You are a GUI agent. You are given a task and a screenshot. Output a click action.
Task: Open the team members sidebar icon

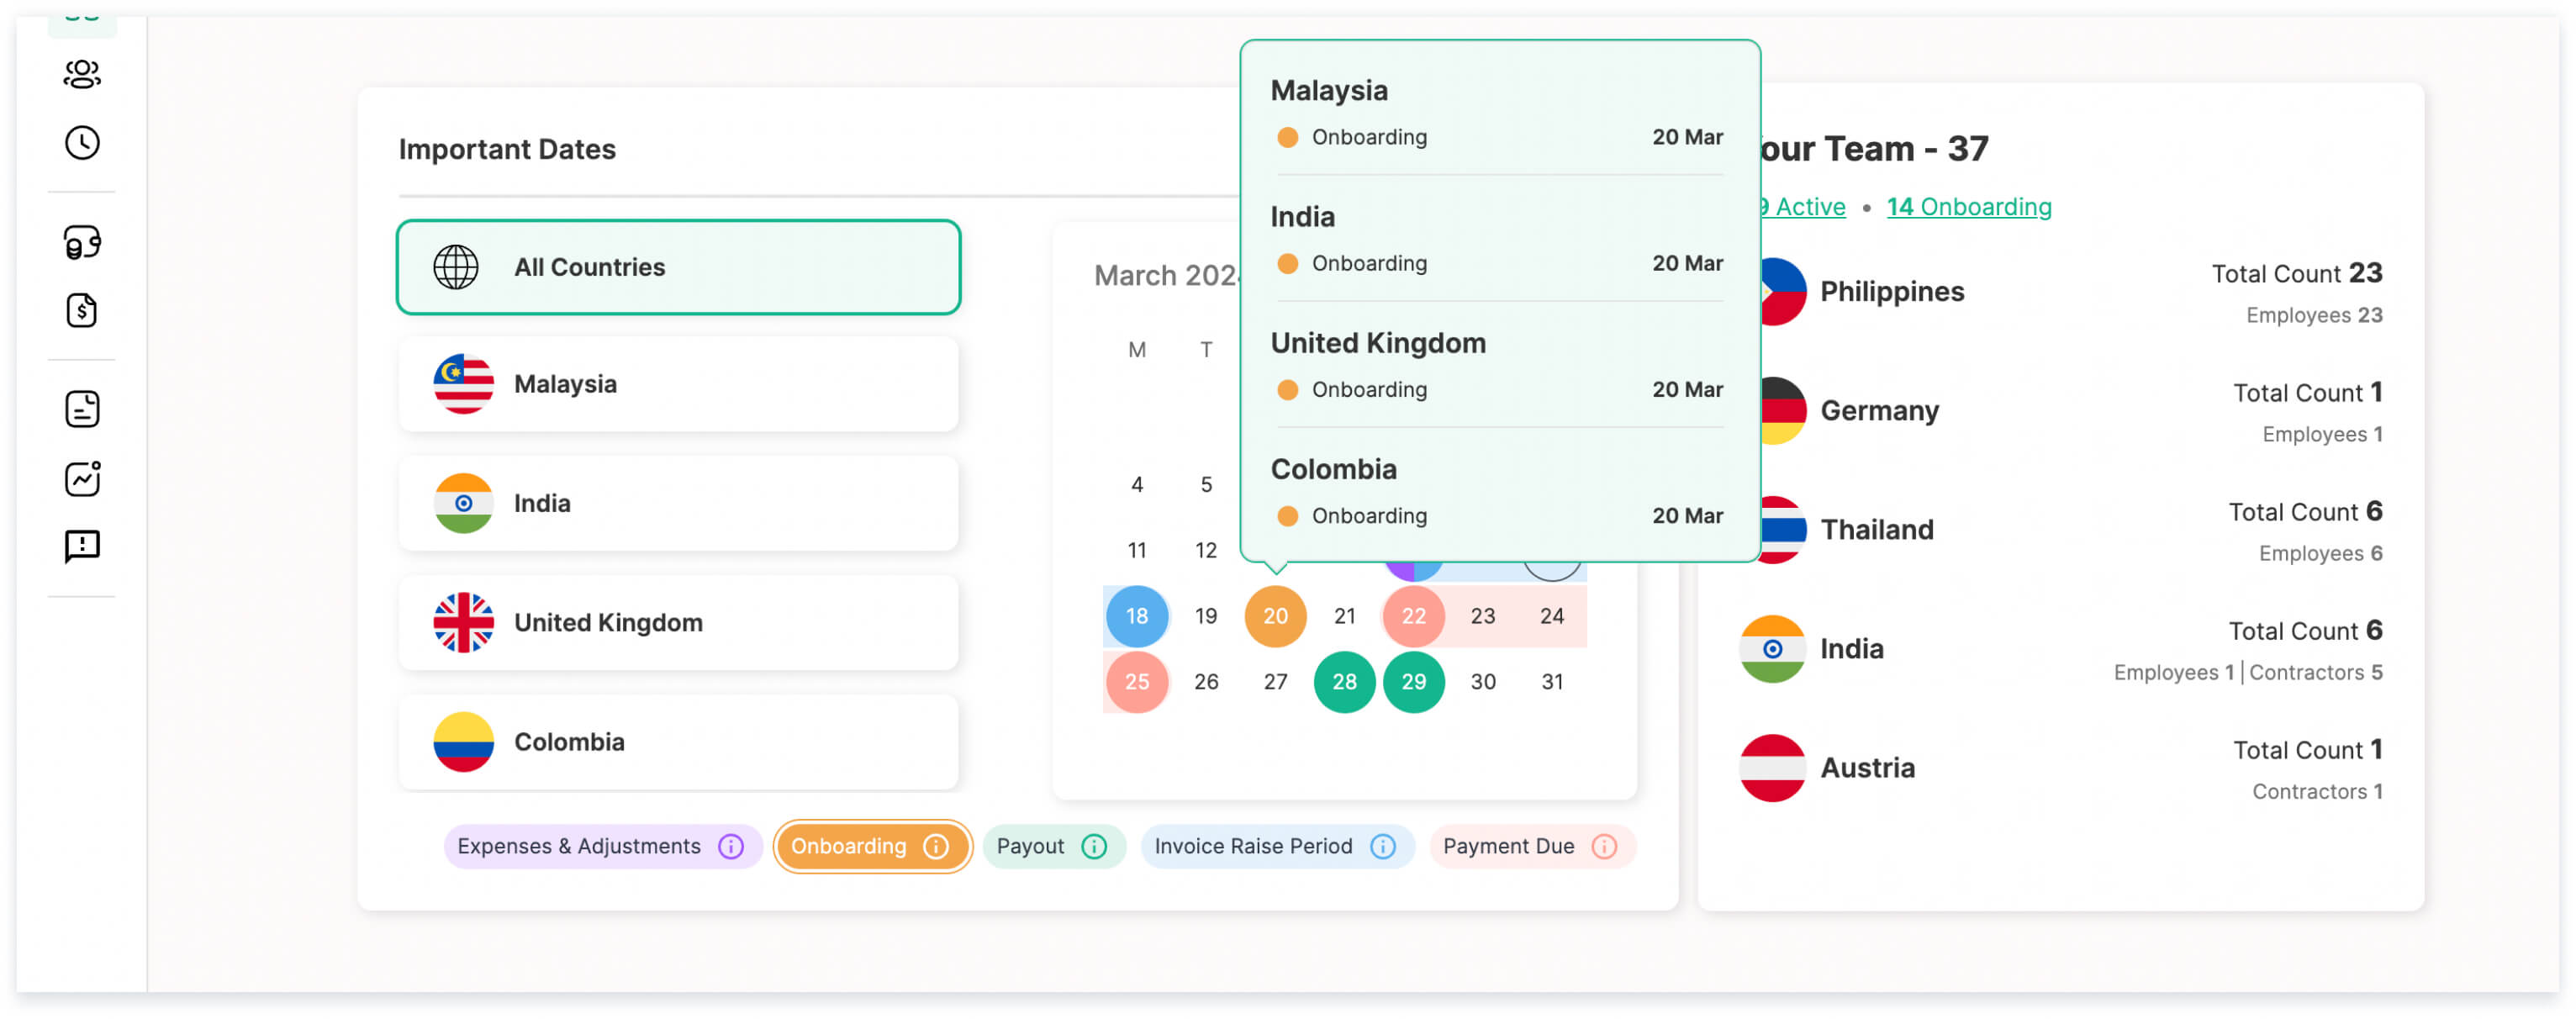(x=82, y=74)
